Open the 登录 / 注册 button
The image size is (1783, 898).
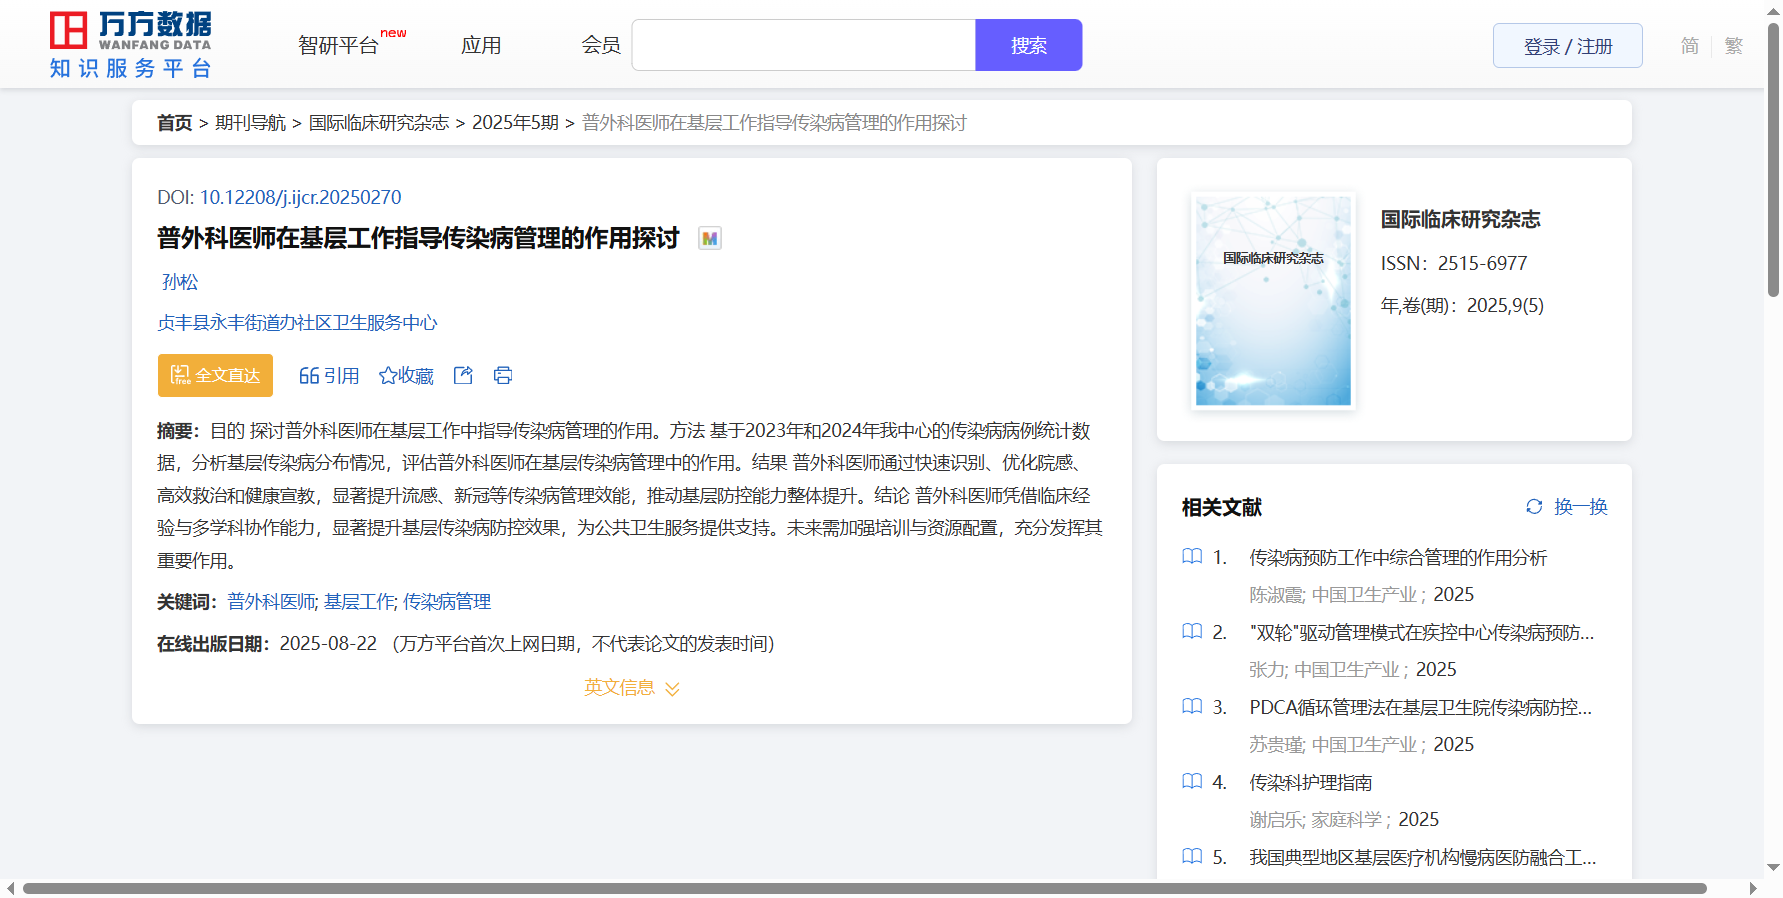pos(1567,46)
